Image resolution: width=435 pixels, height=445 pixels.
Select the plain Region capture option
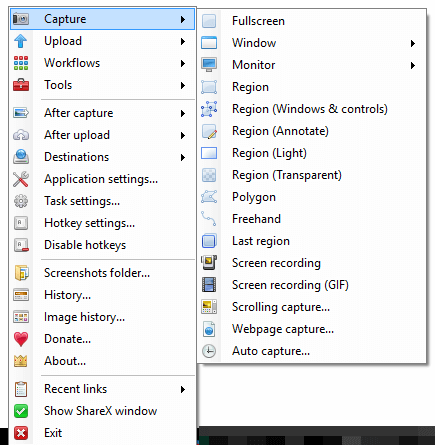(312, 87)
